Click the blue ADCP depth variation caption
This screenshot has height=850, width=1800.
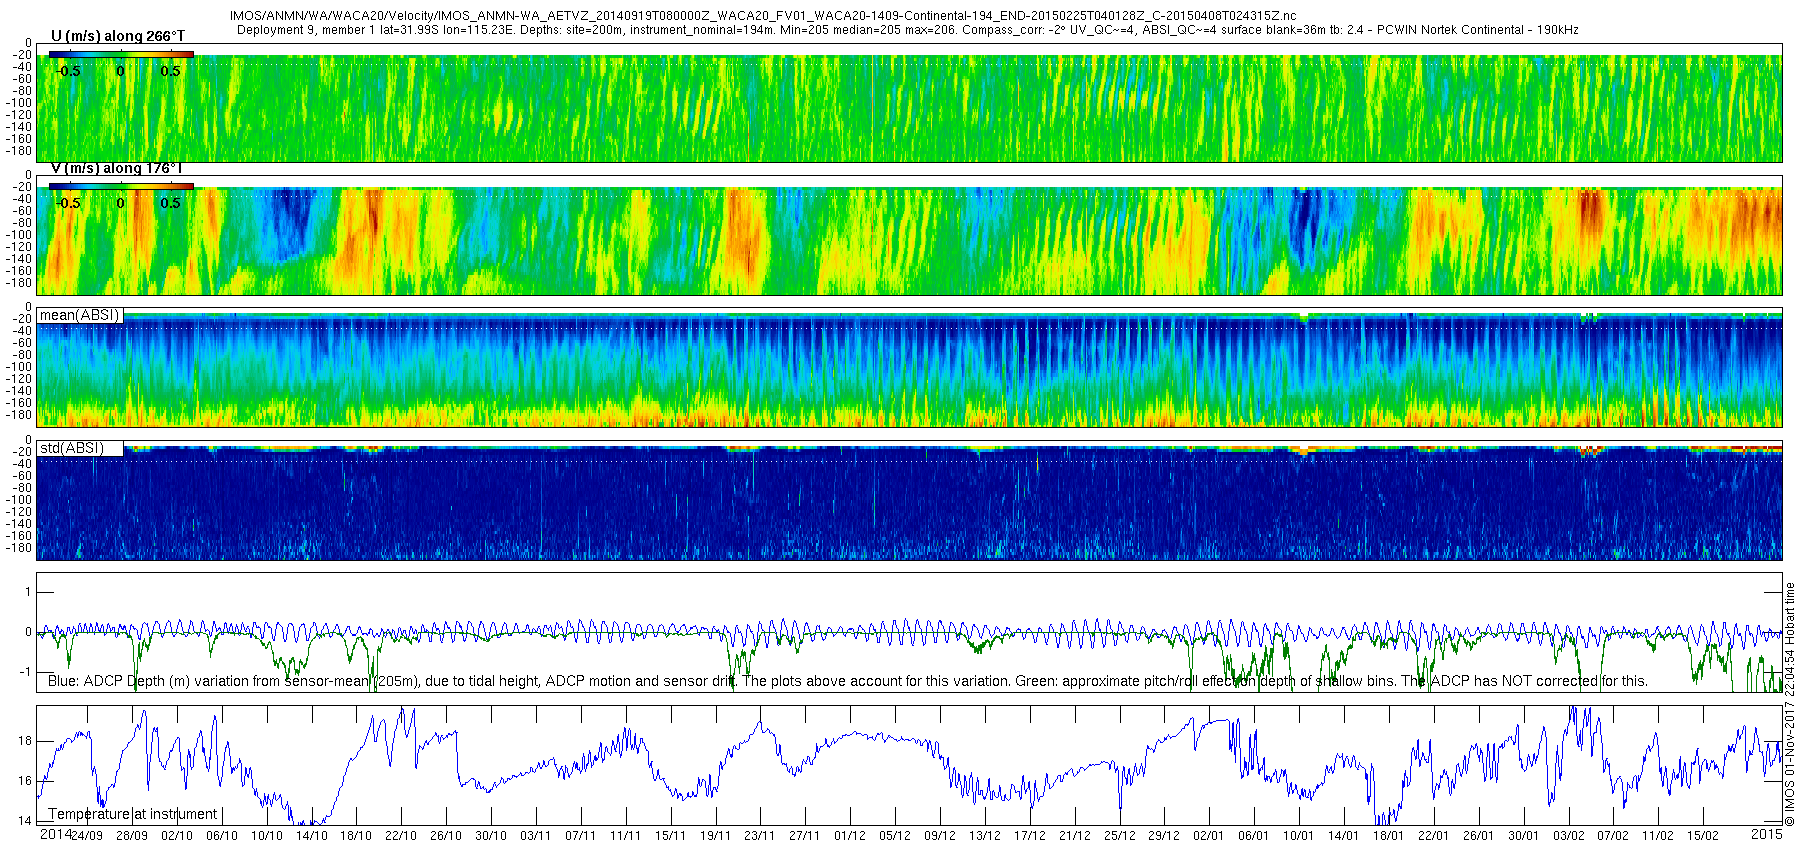(x=848, y=681)
